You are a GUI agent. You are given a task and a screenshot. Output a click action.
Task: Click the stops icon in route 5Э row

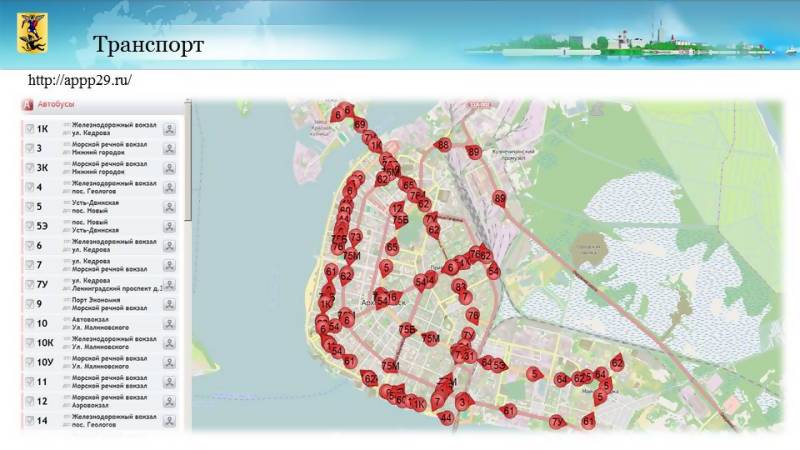point(170,226)
